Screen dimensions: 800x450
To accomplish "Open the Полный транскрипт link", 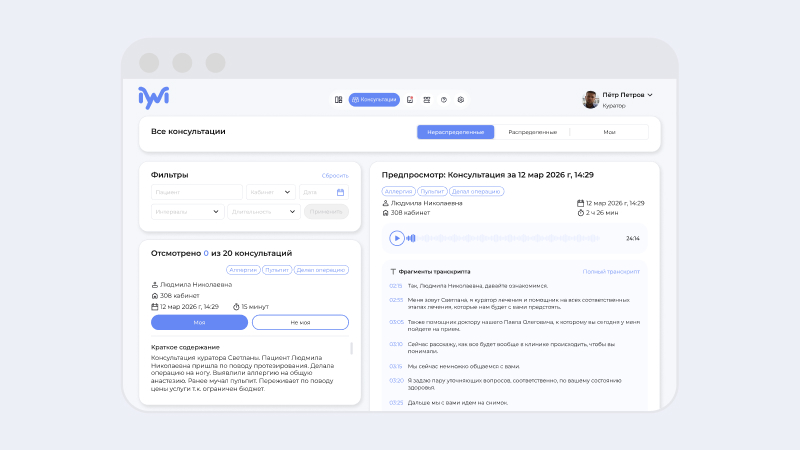I will (x=611, y=272).
